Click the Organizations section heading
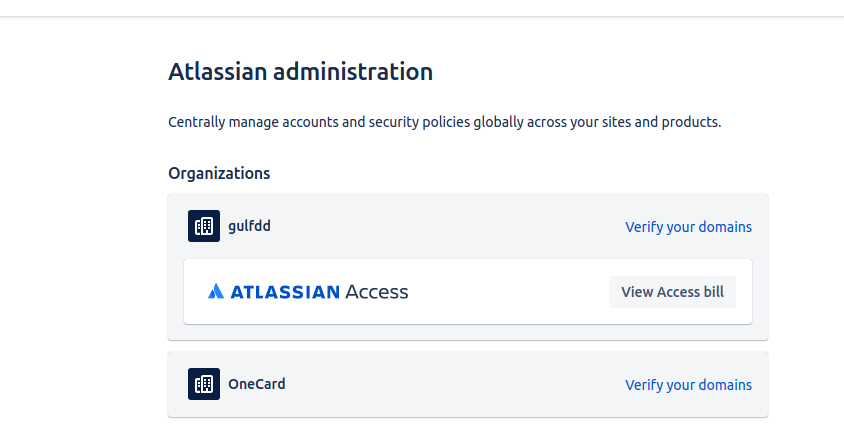Image resolution: width=844 pixels, height=439 pixels. 219,173
